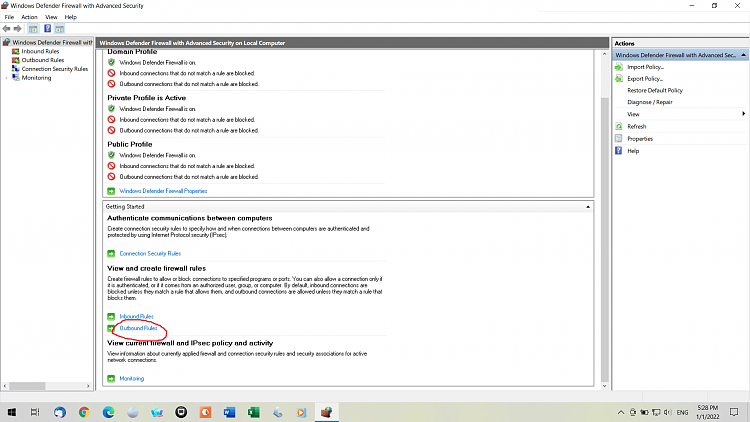
Task: Click Refresh in Actions pane
Action: 637,126
